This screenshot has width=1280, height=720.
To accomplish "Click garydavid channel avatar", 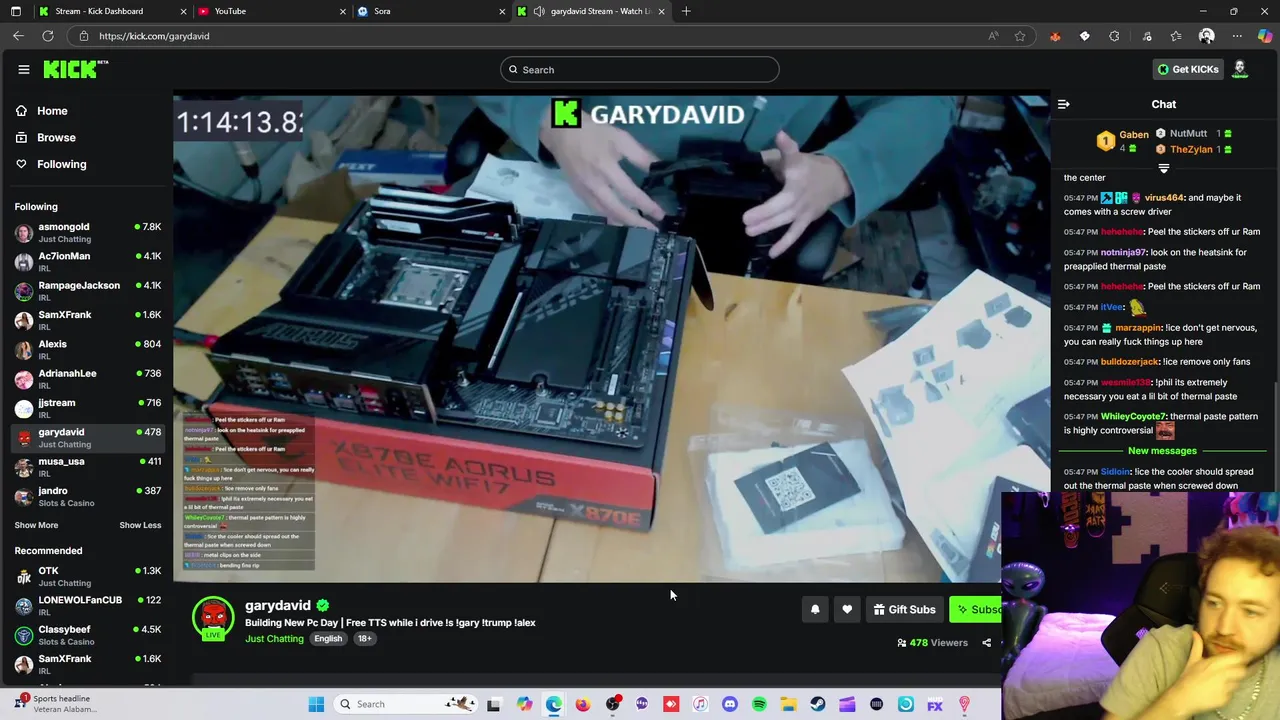I will pos(213,617).
